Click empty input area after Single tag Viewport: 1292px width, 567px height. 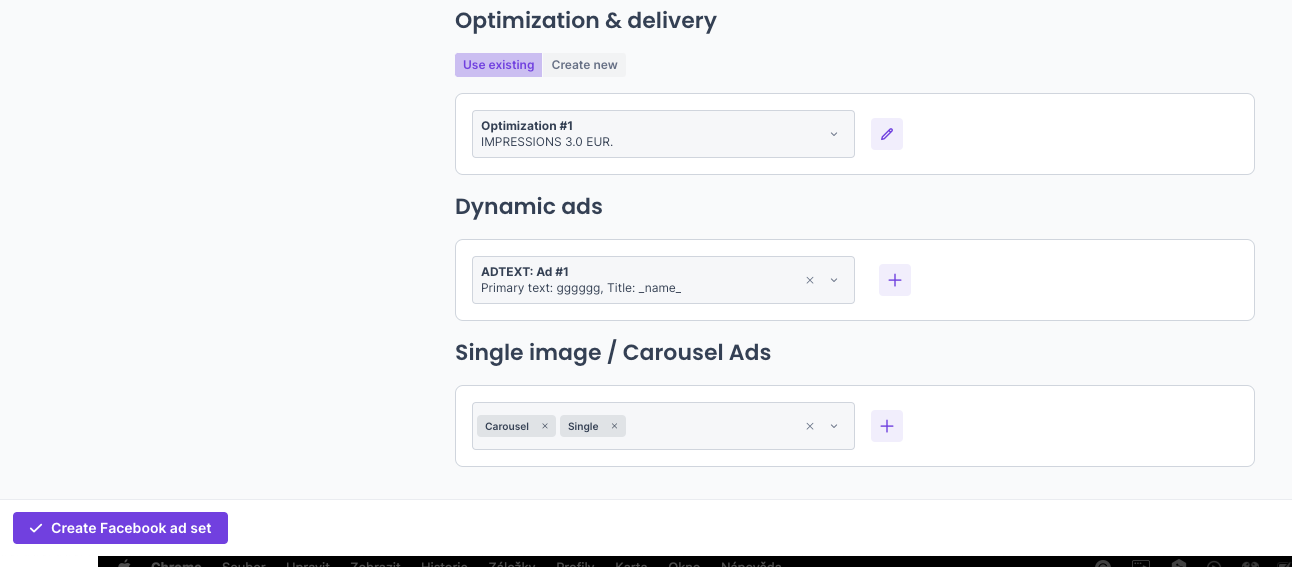[710, 426]
